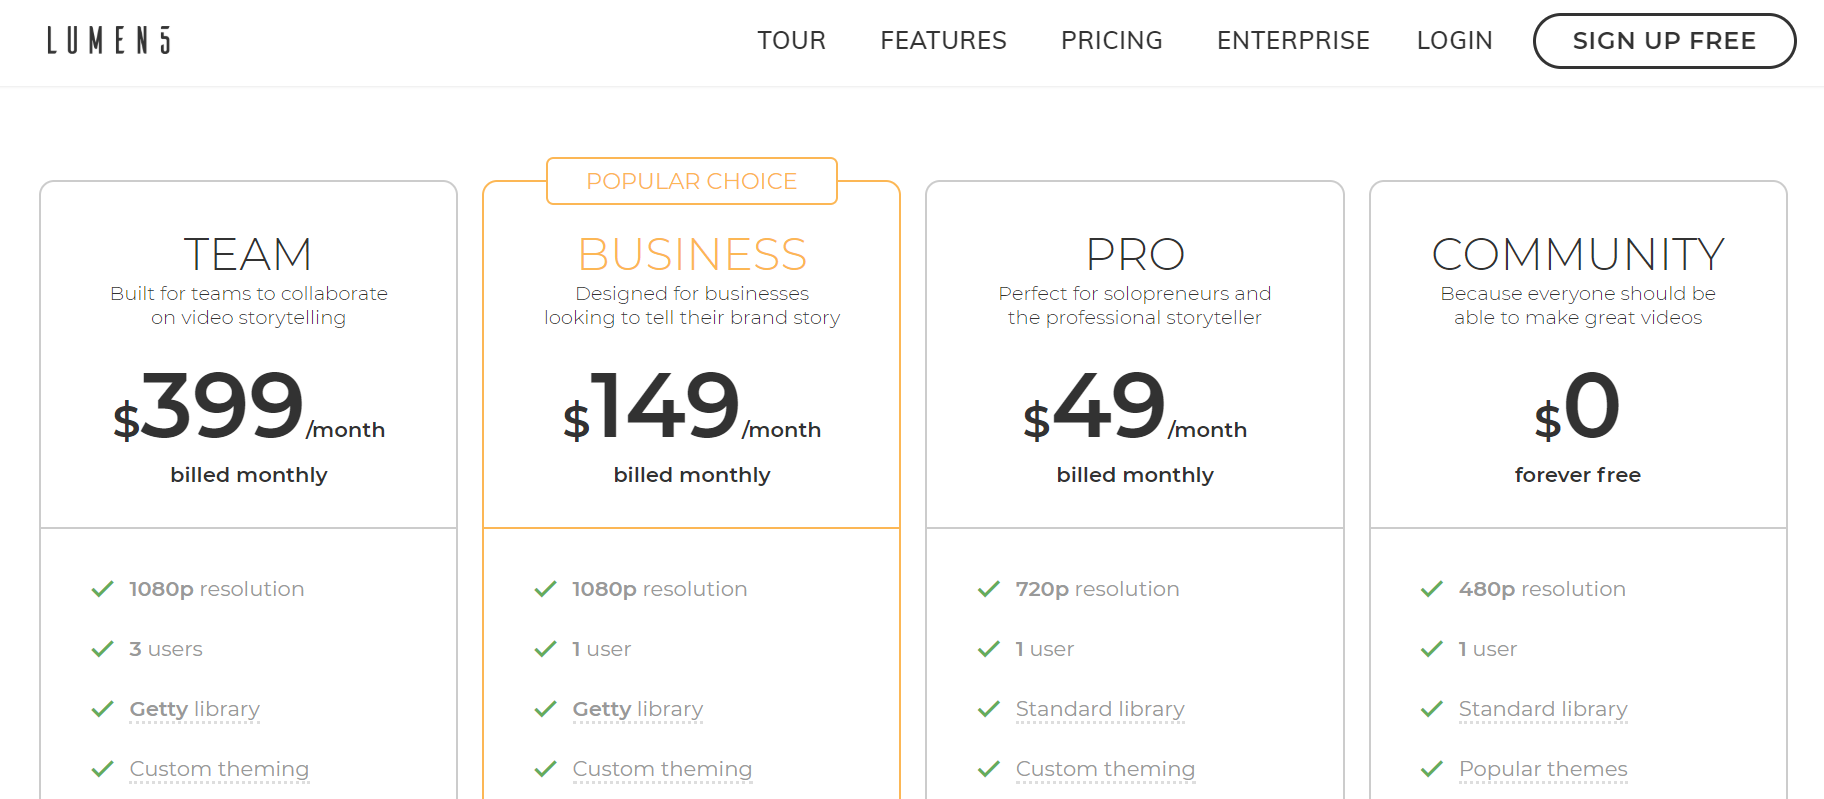Click the Lumen5 logo
1824x799 pixels.
pyautogui.click(x=109, y=40)
